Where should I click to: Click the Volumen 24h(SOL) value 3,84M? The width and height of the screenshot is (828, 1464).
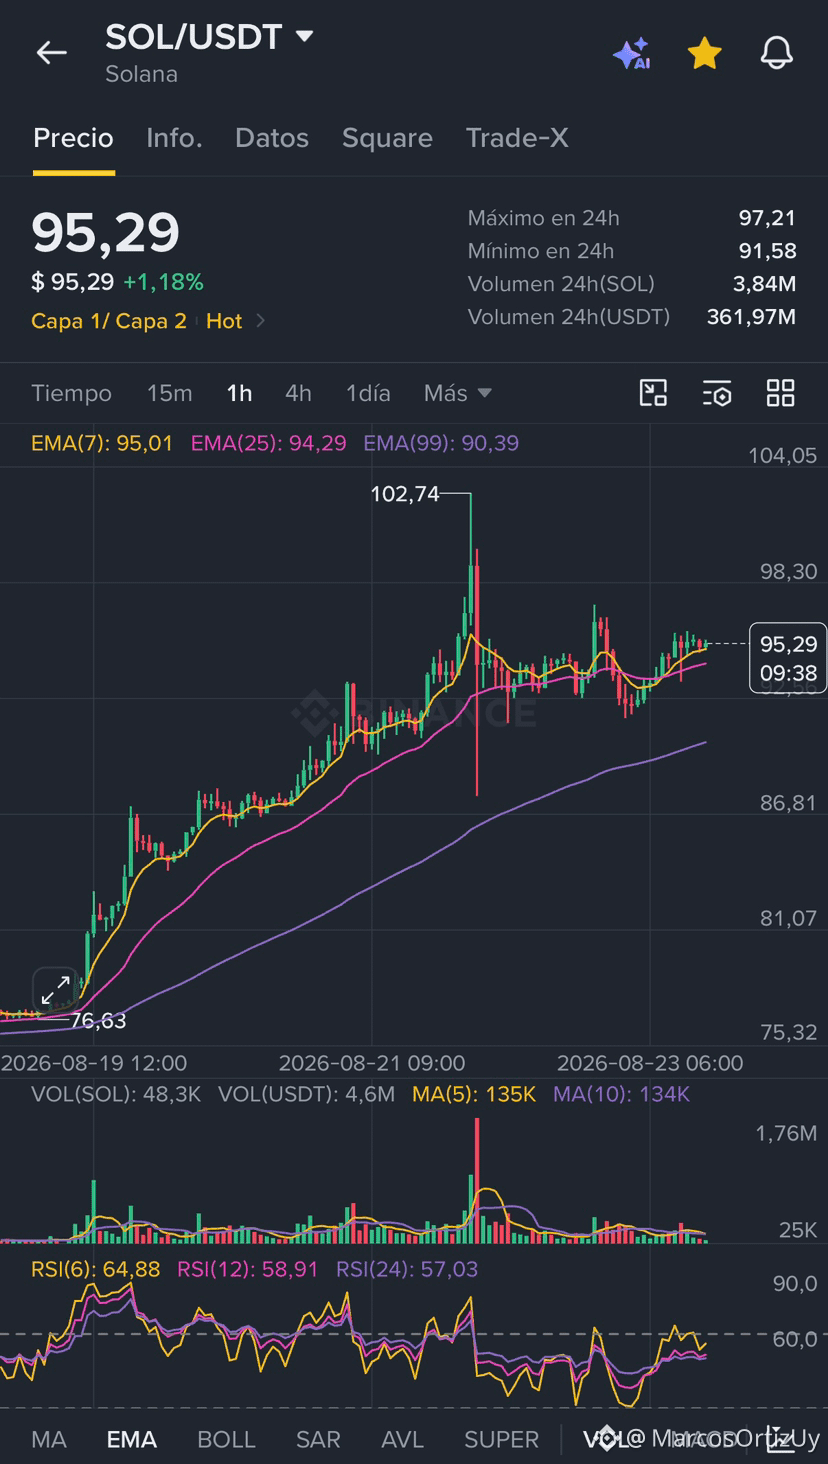764,284
